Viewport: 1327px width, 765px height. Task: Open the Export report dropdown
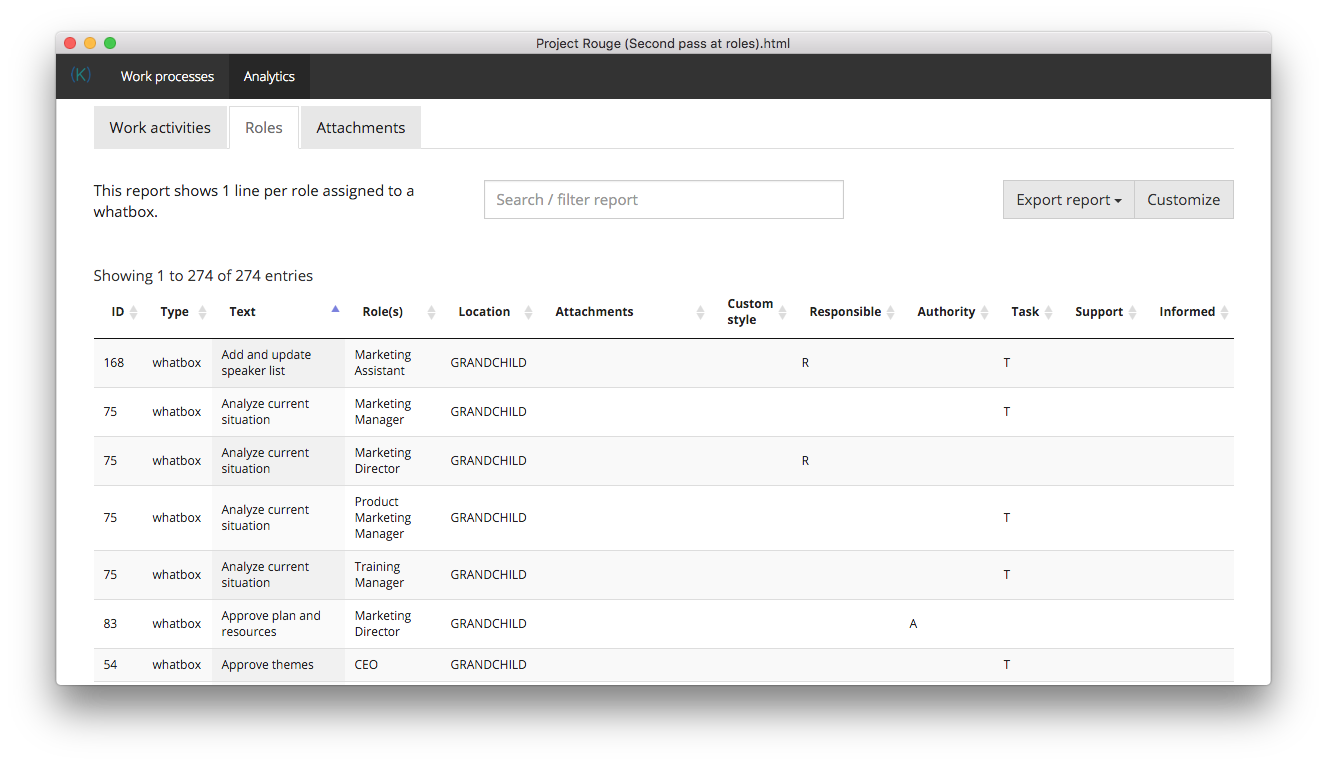click(1069, 200)
